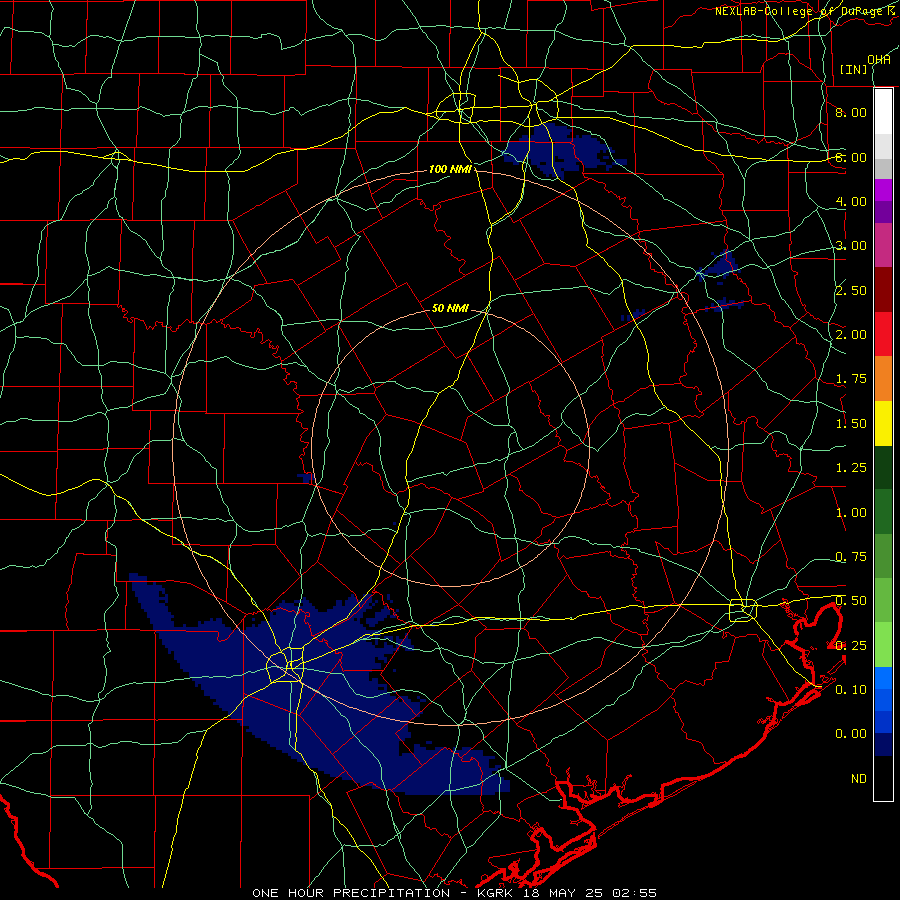Click the 50 NMI range ring label
This screenshot has height=900, width=900.
tap(450, 308)
